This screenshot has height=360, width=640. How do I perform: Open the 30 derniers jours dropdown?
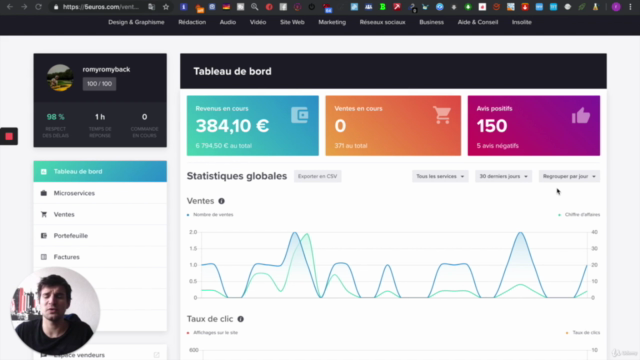(x=503, y=176)
